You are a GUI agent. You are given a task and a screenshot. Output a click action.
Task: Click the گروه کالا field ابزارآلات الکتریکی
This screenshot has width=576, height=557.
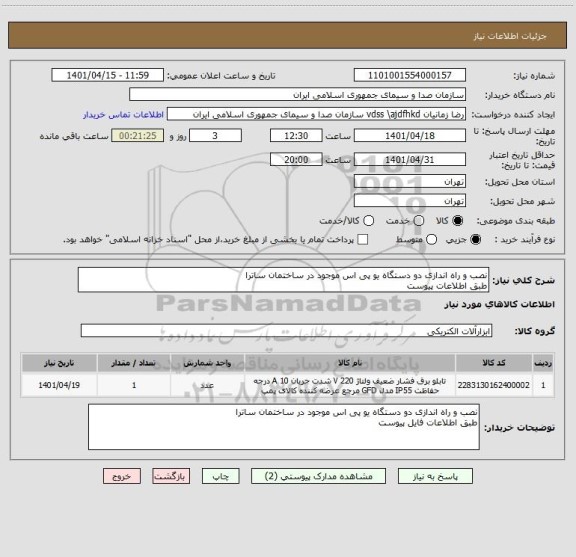287,331
